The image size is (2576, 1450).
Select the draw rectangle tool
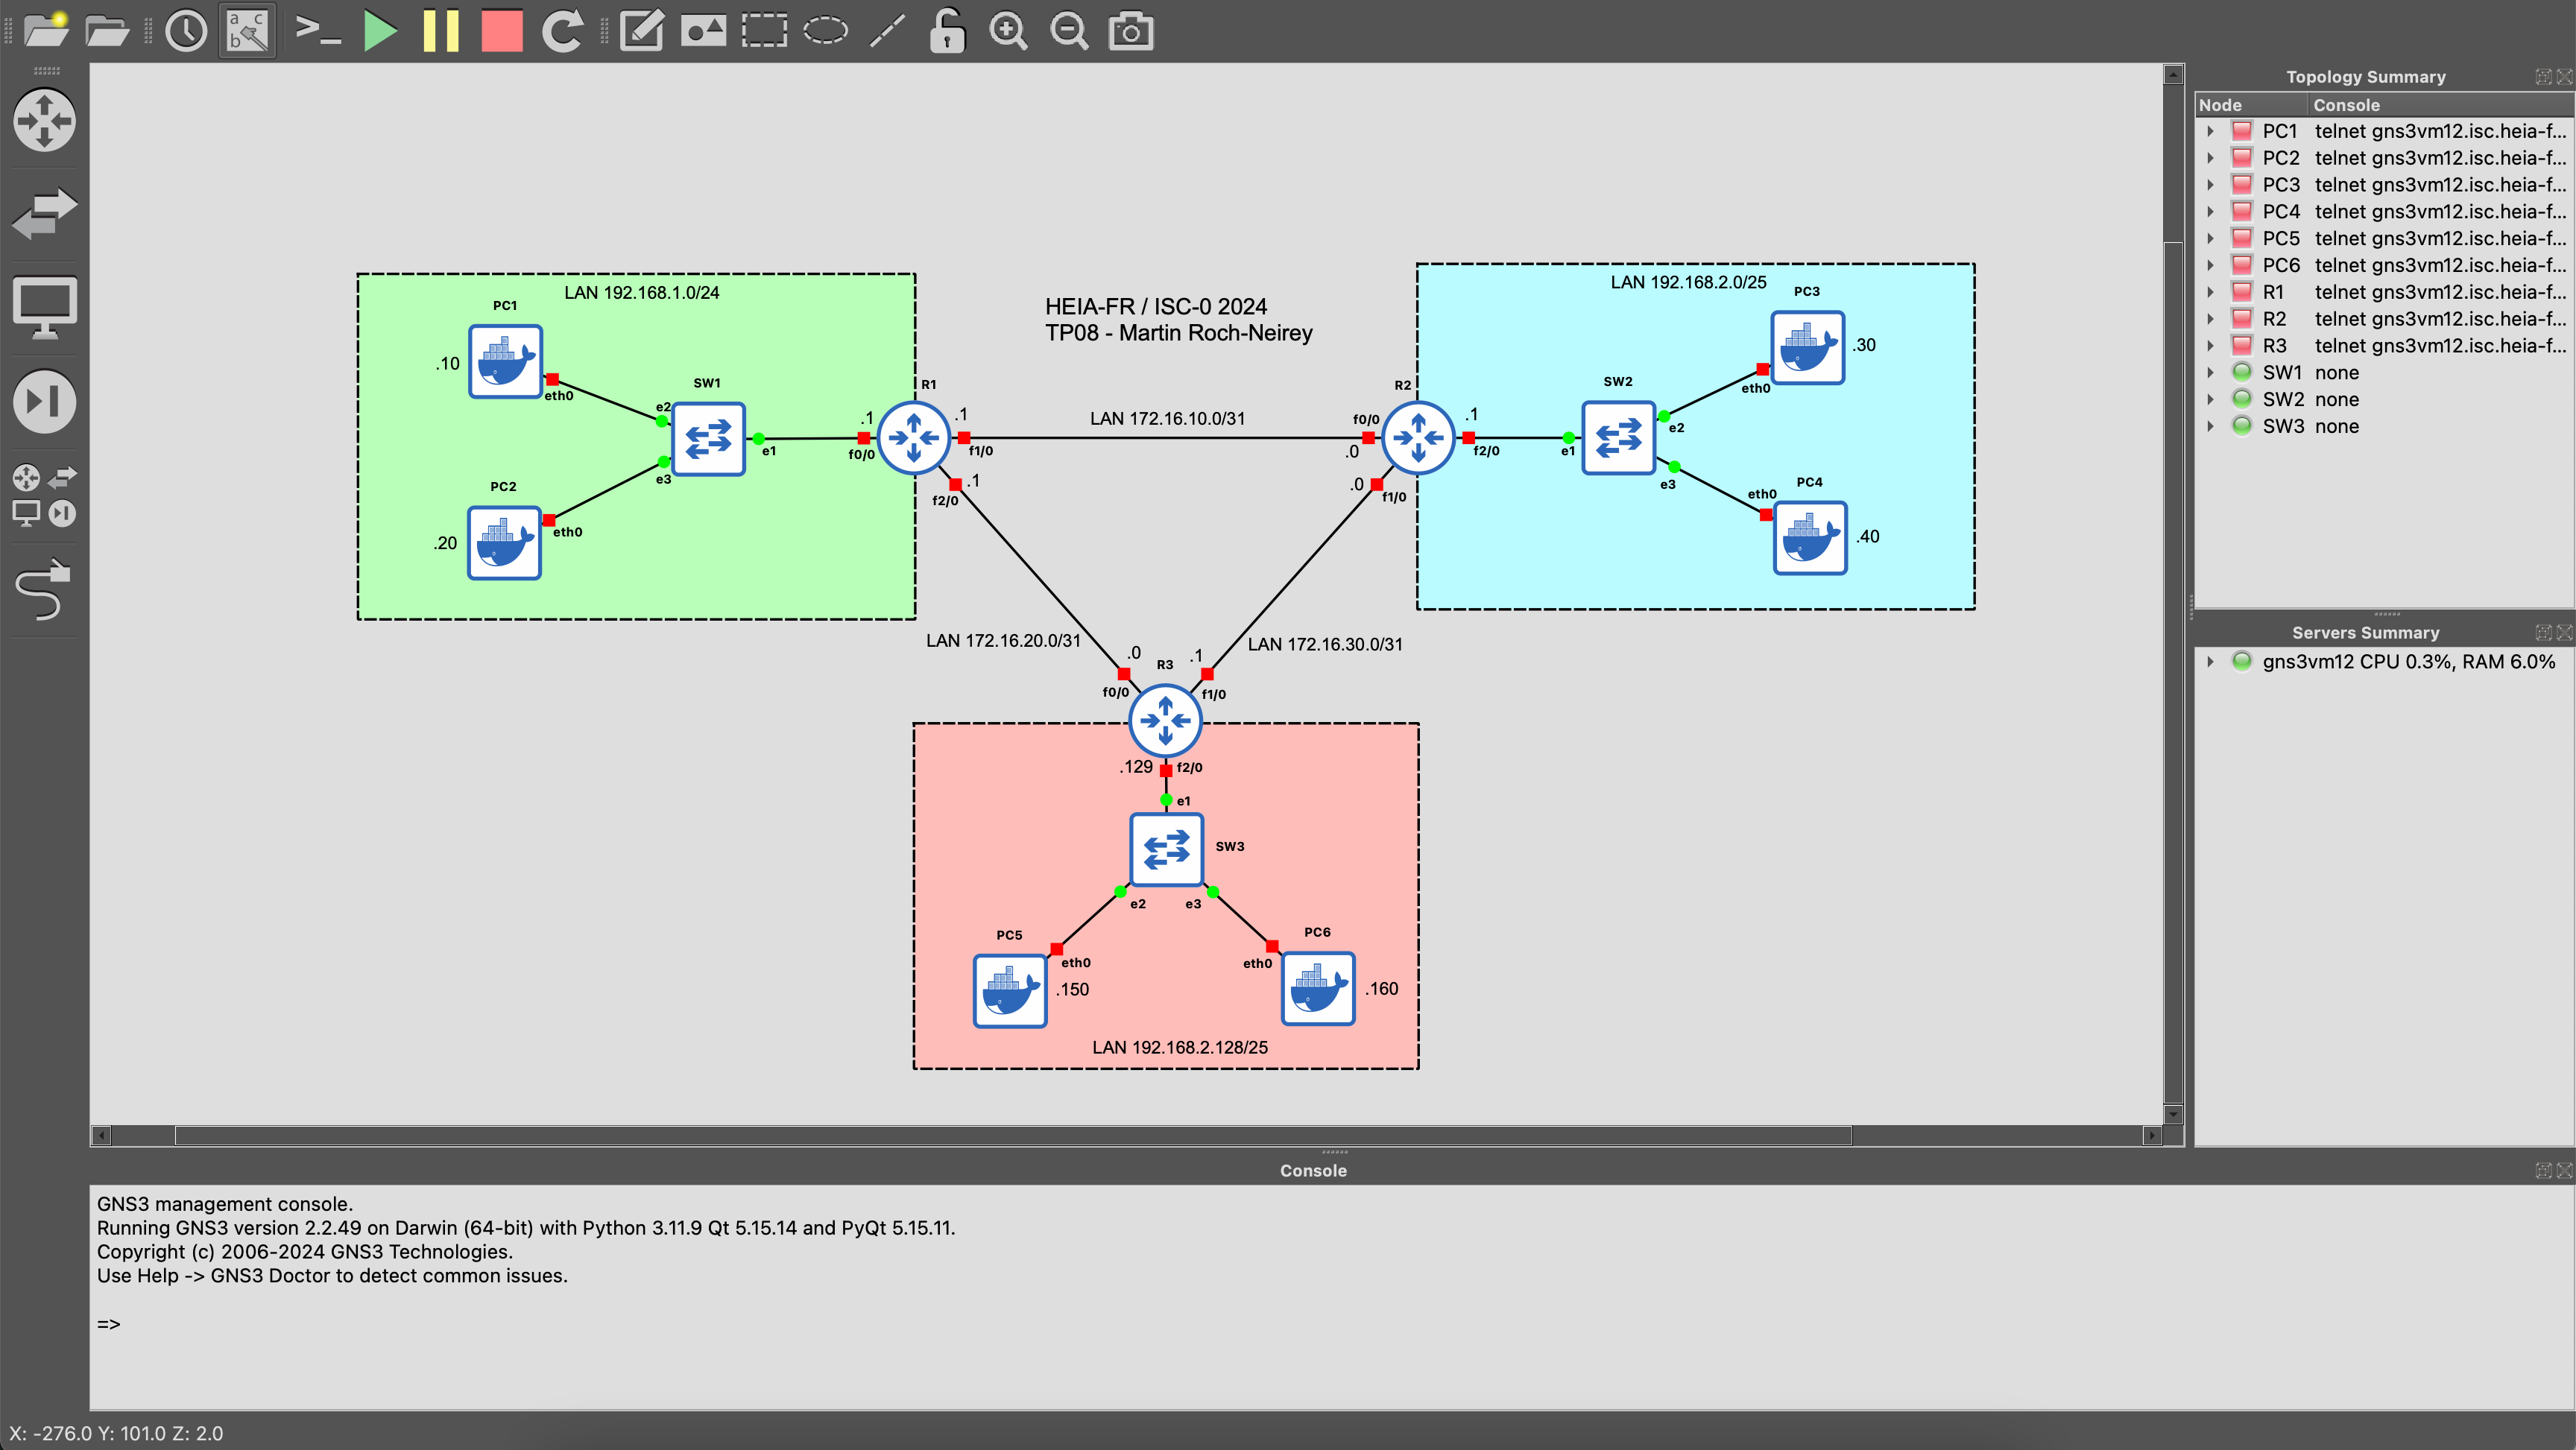tap(764, 30)
